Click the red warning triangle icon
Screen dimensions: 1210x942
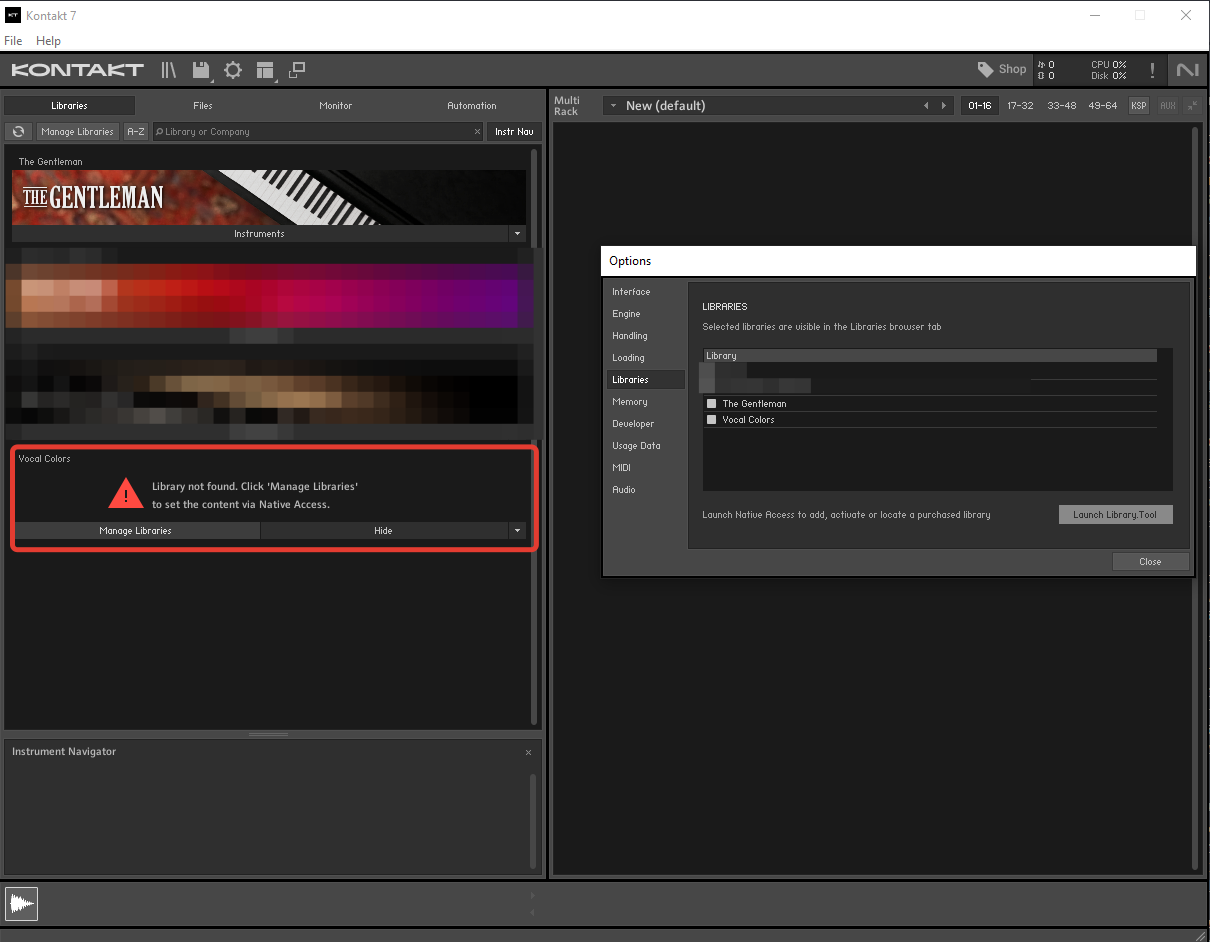126,493
